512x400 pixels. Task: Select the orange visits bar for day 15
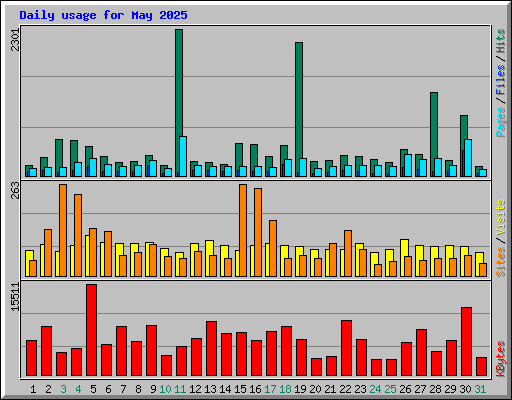pos(243,230)
